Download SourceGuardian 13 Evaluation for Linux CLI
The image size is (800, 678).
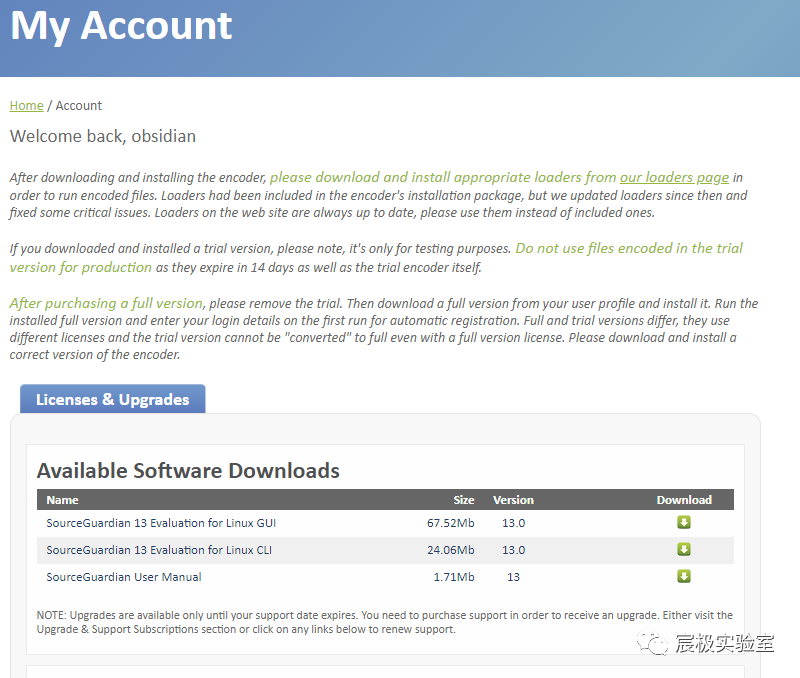[684, 549]
